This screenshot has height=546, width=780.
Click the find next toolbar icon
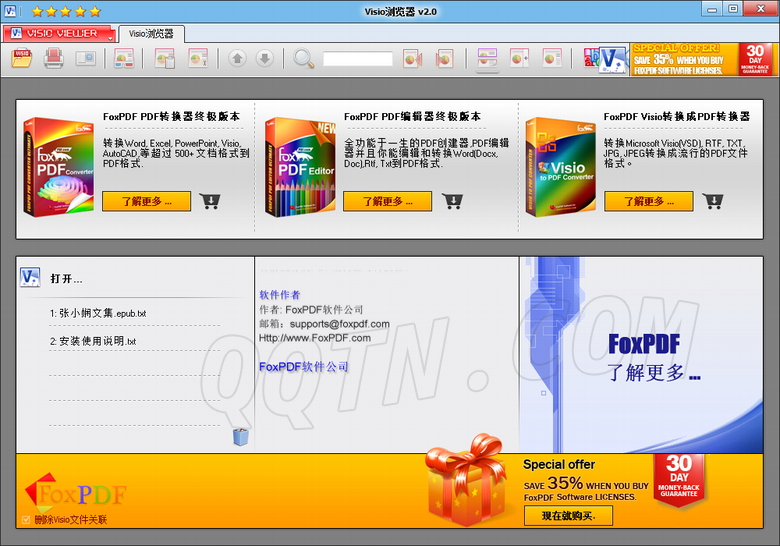[444, 59]
